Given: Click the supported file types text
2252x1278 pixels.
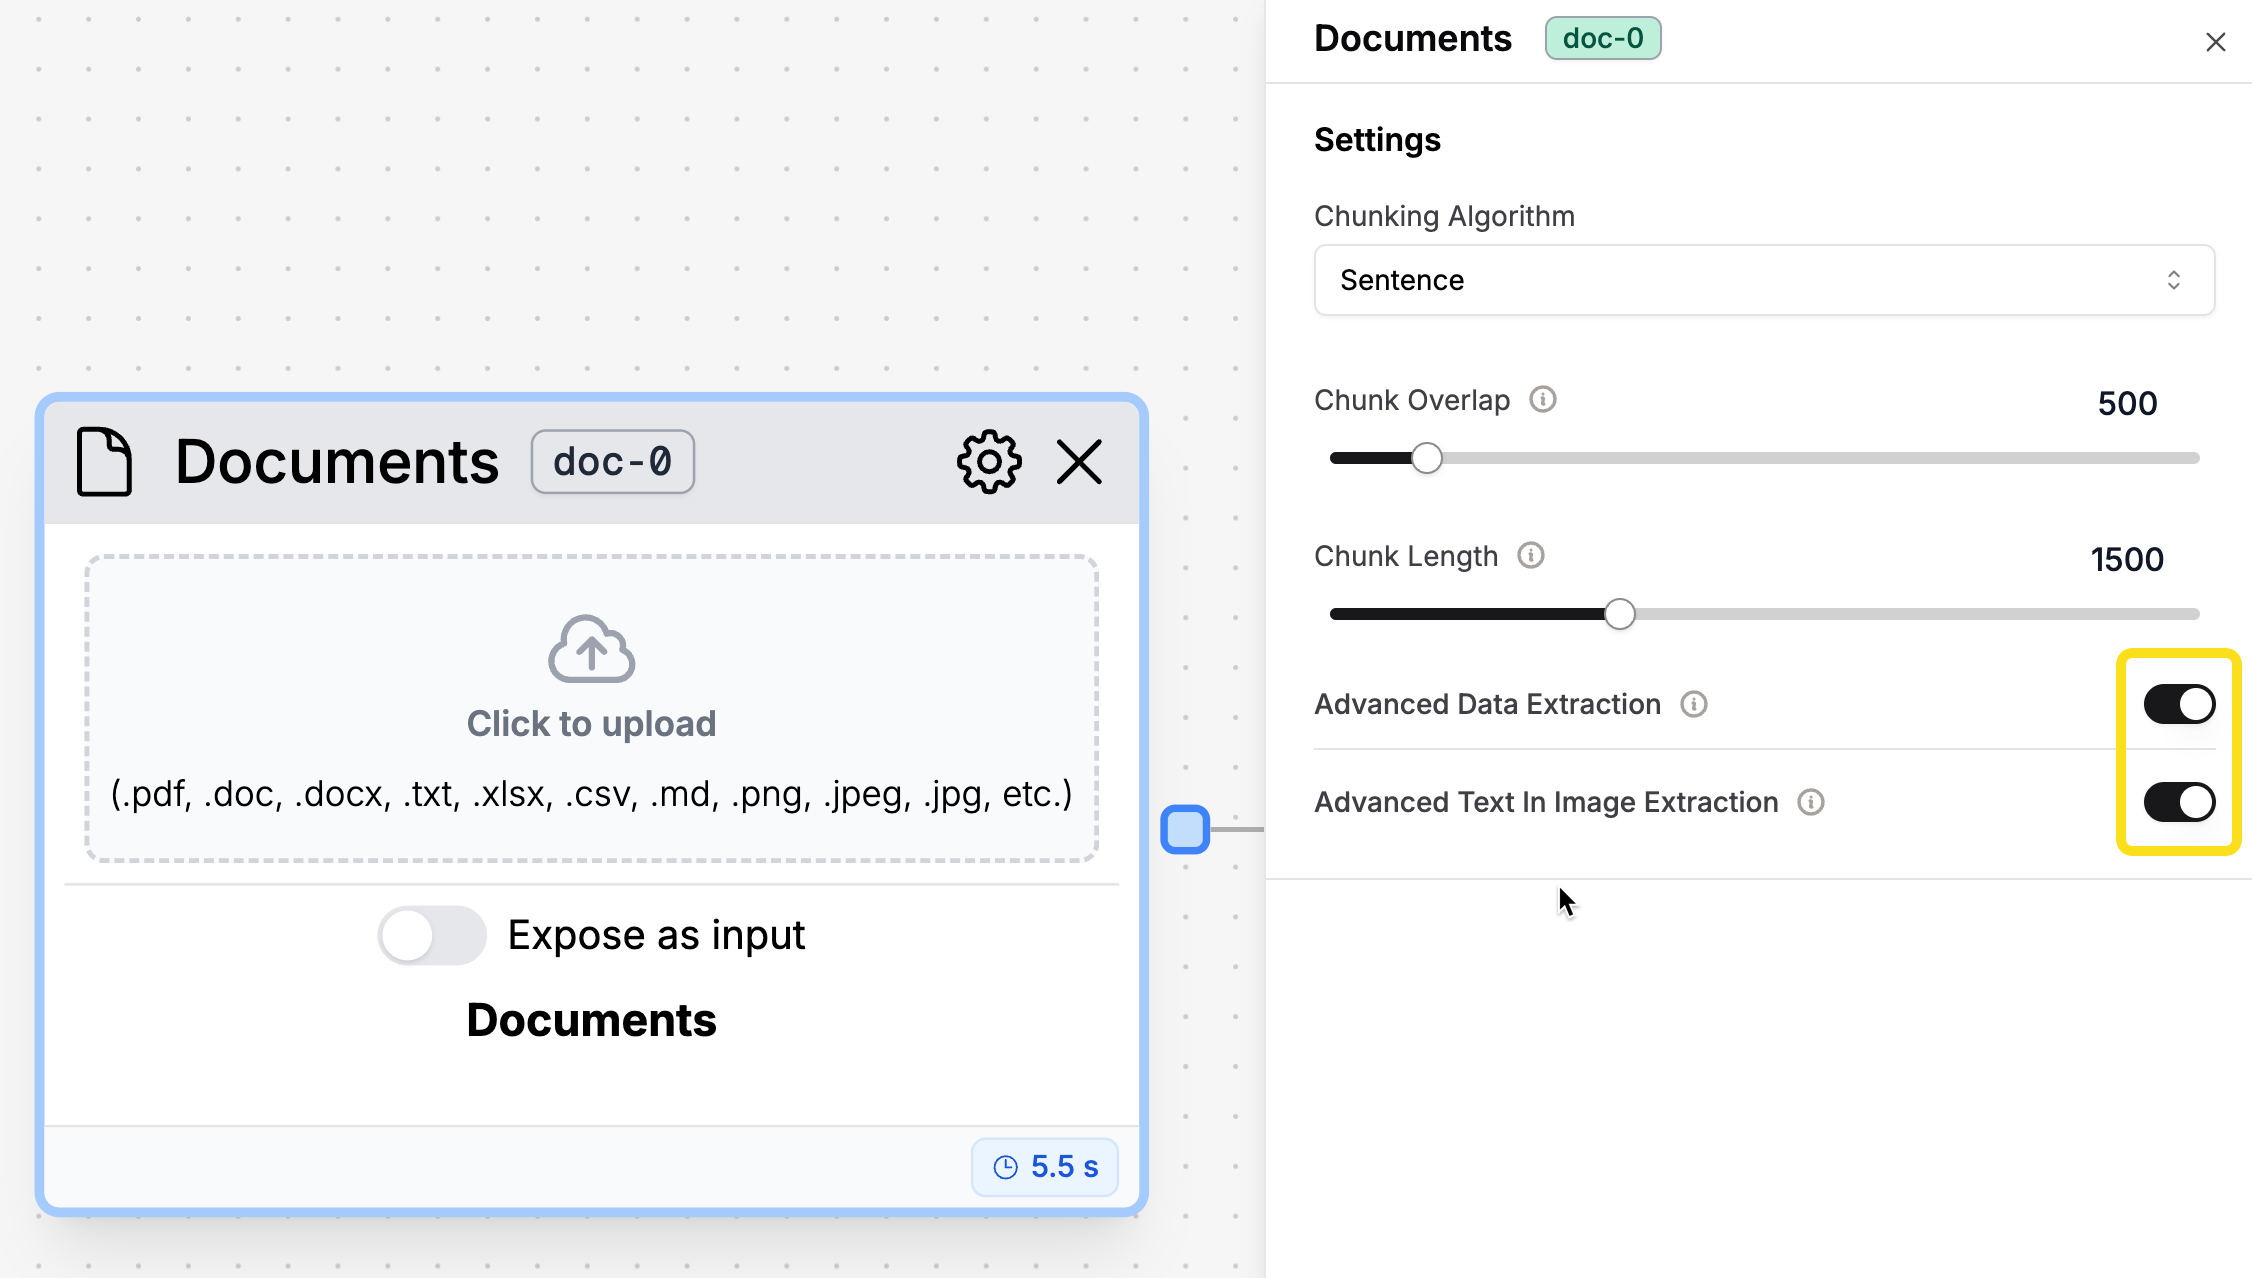Looking at the screenshot, I should coord(591,794).
